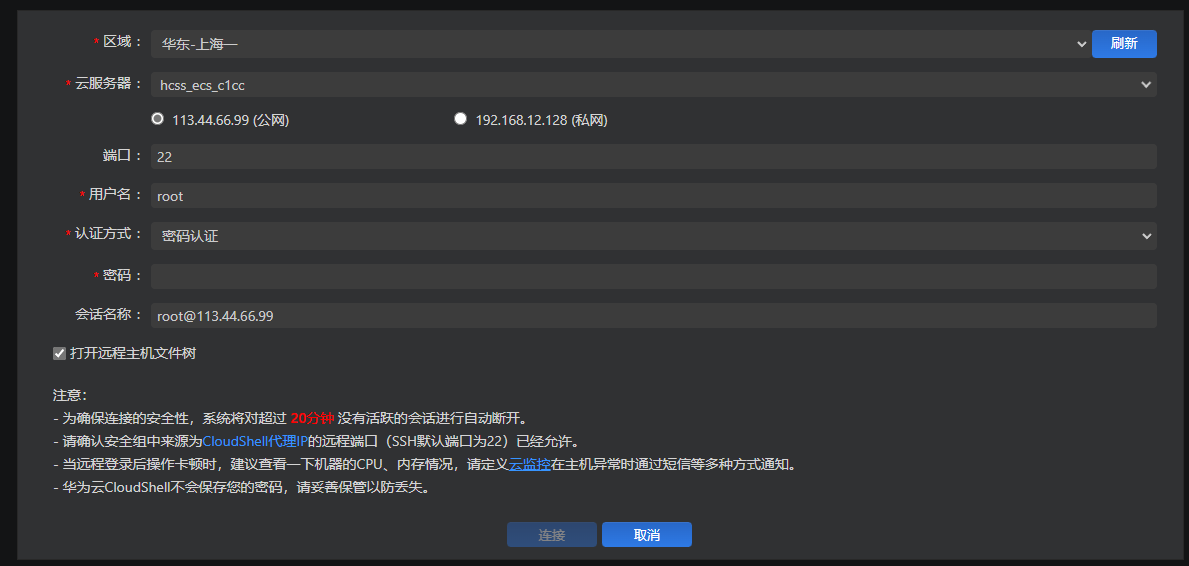Screen dimensions: 1189x566
Task: Open the 区域 region dropdown
Action: (621, 44)
